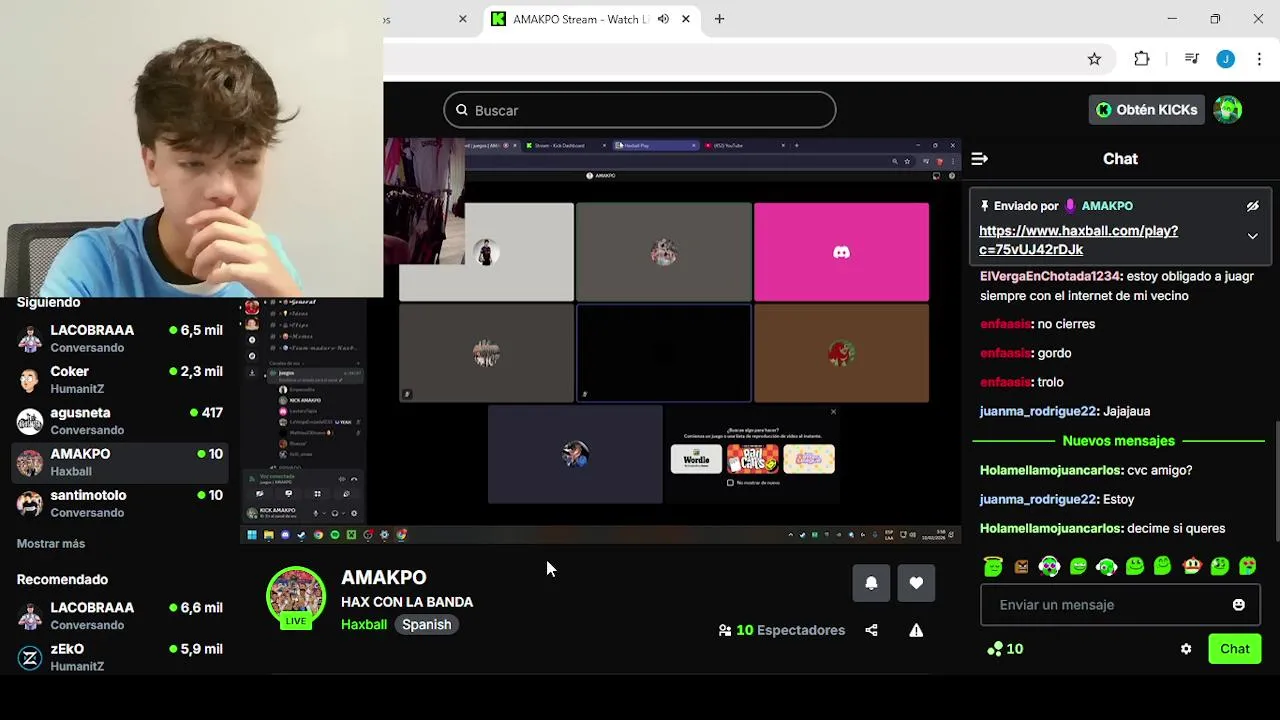1280x720 pixels.
Task: Click the Obtén KICKs button
Action: tap(1146, 110)
